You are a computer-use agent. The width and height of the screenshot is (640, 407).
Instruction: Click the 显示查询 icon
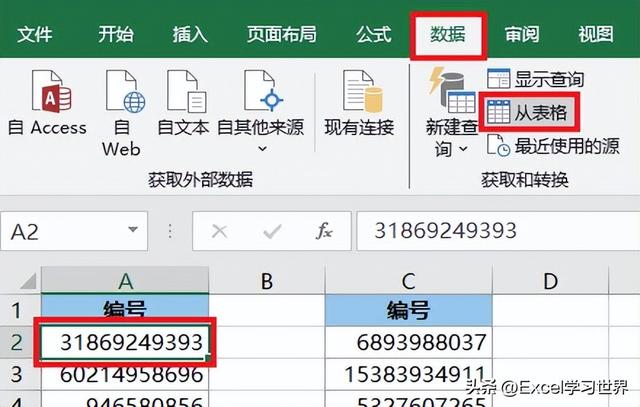[498, 79]
